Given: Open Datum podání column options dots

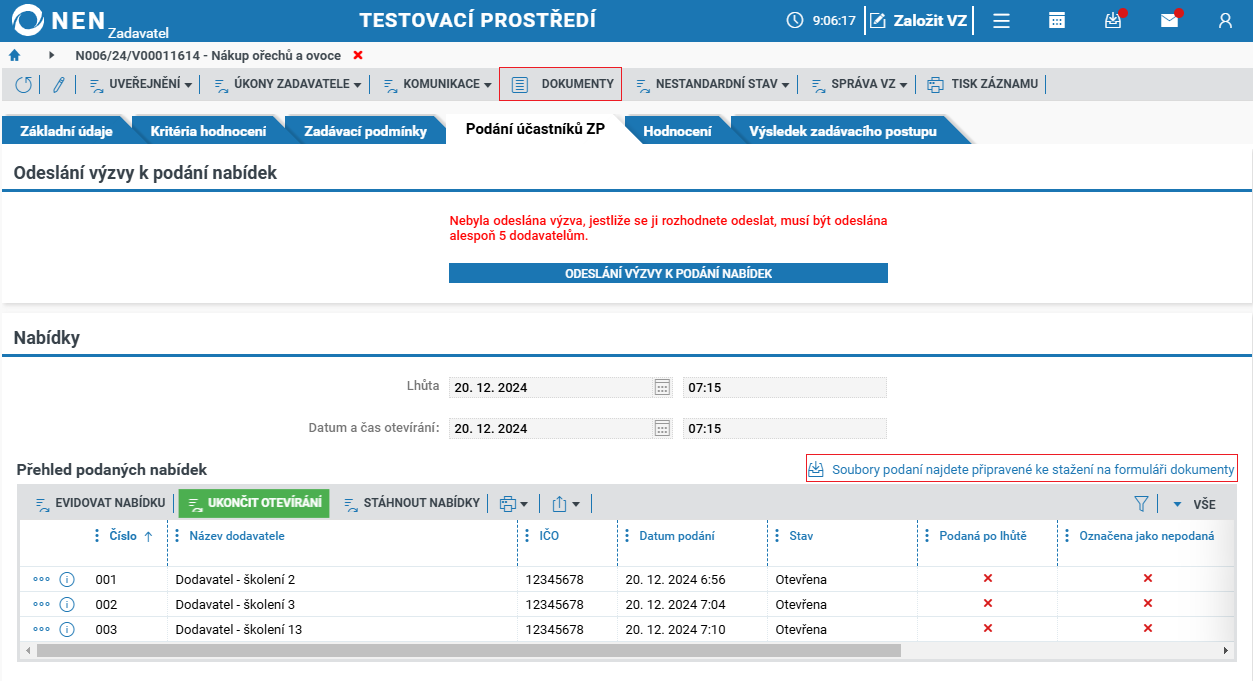Looking at the screenshot, I should click(x=627, y=536).
